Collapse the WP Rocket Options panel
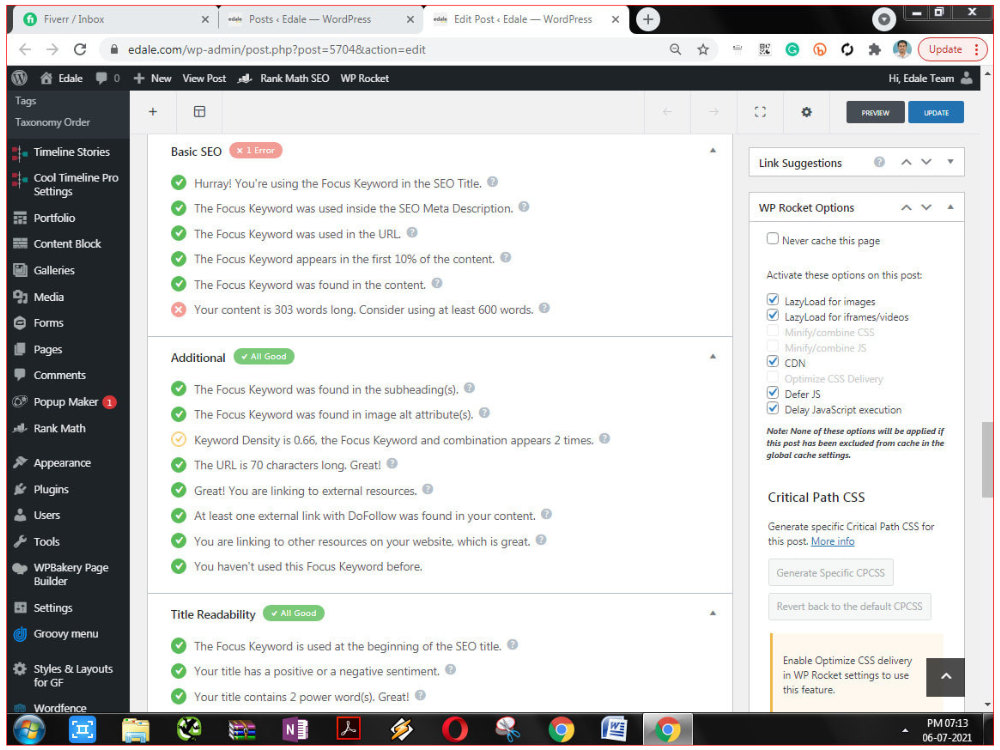1000x750 pixels. (950, 207)
